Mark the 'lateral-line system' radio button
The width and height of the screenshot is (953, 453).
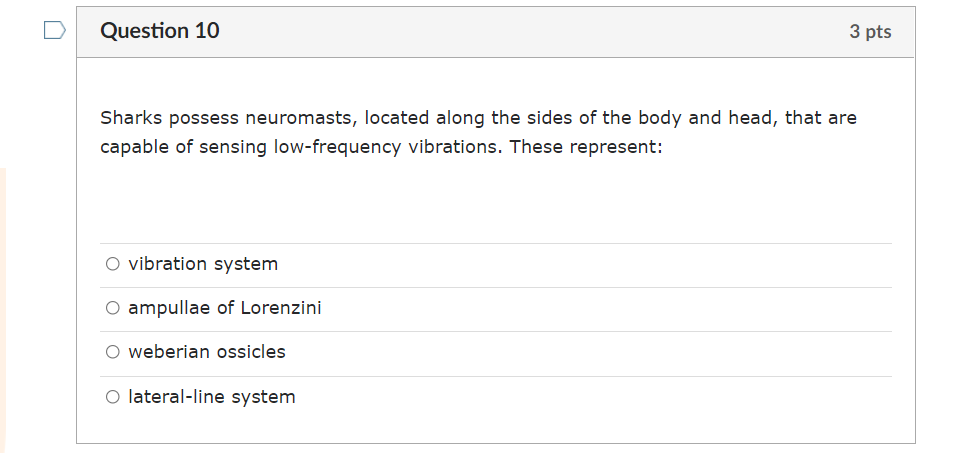(x=113, y=397)
